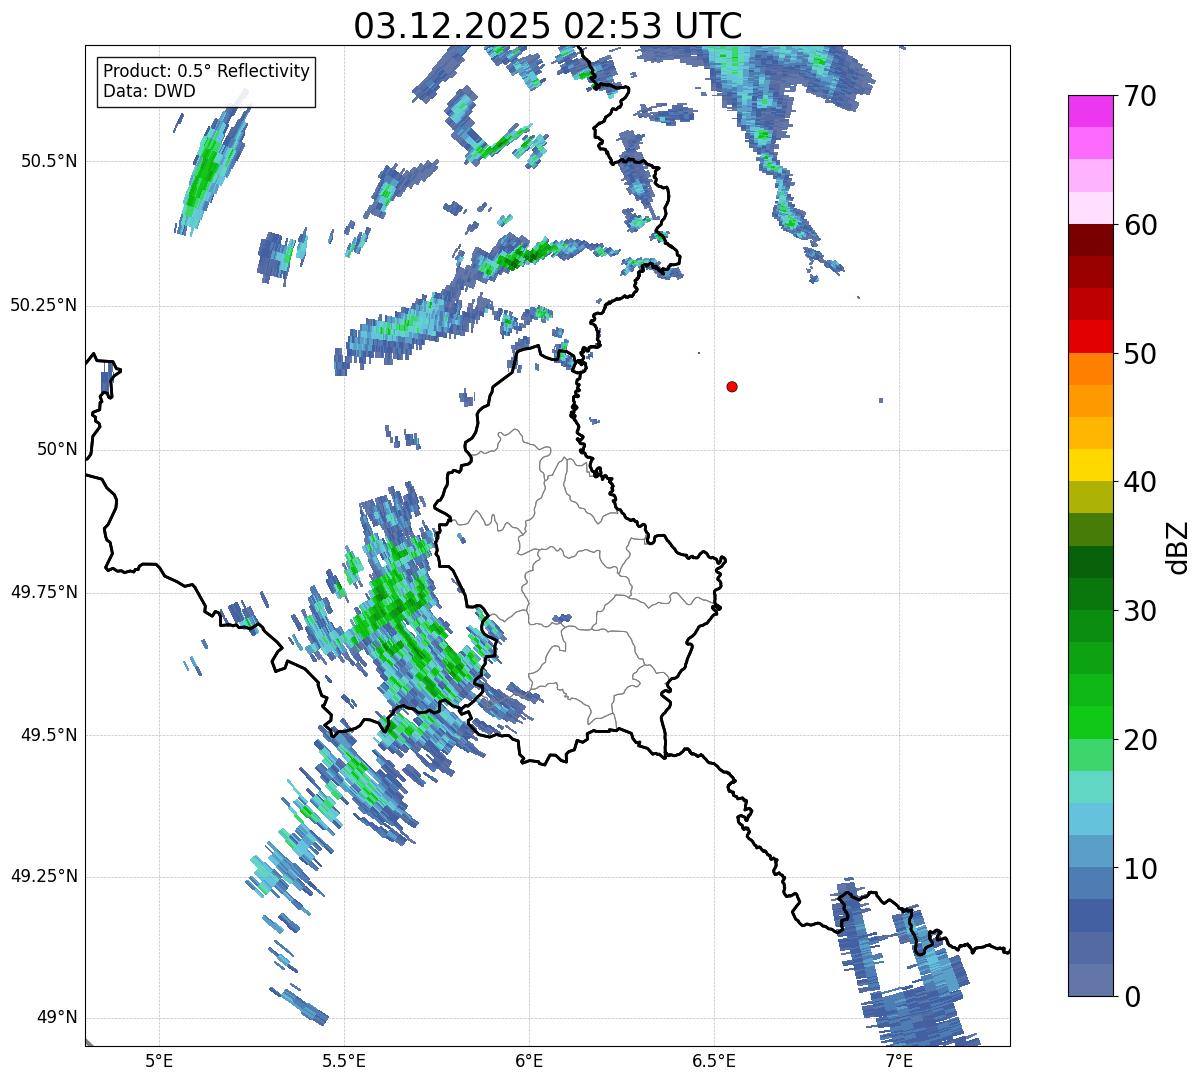
Task: Select the 50.5°N latitude label
Action: pos(49,161)
